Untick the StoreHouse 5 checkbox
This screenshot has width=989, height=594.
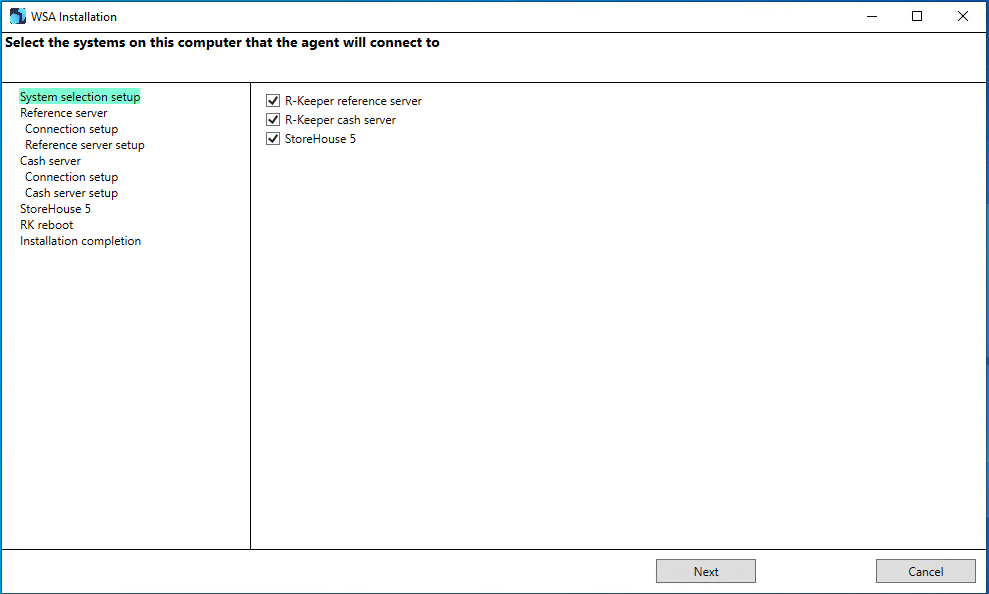coord(273,139)
